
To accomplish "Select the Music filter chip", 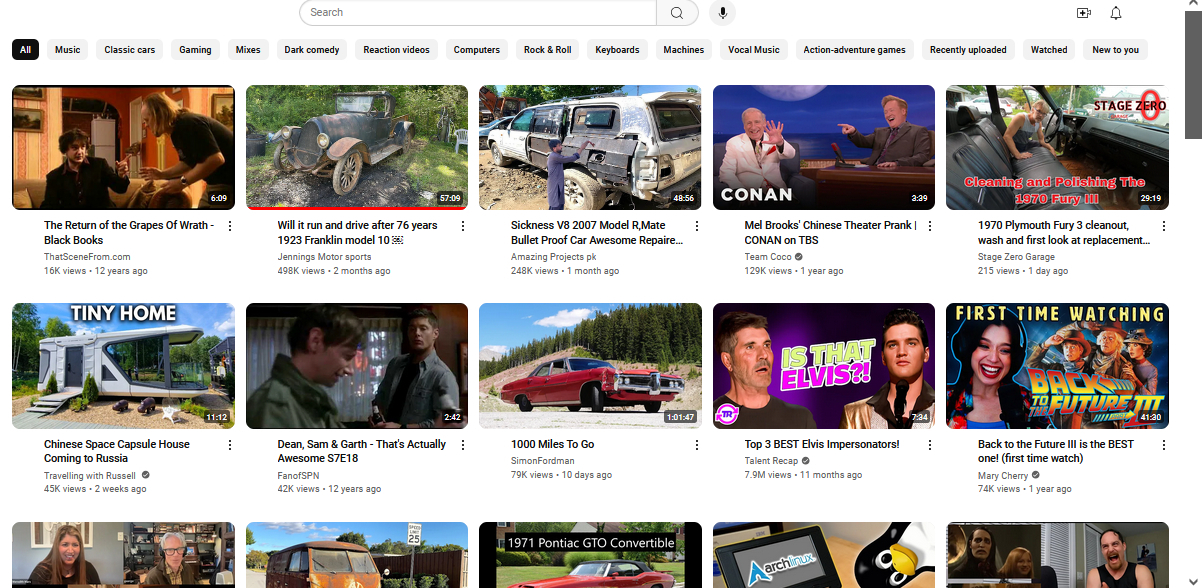I will 67,50.
